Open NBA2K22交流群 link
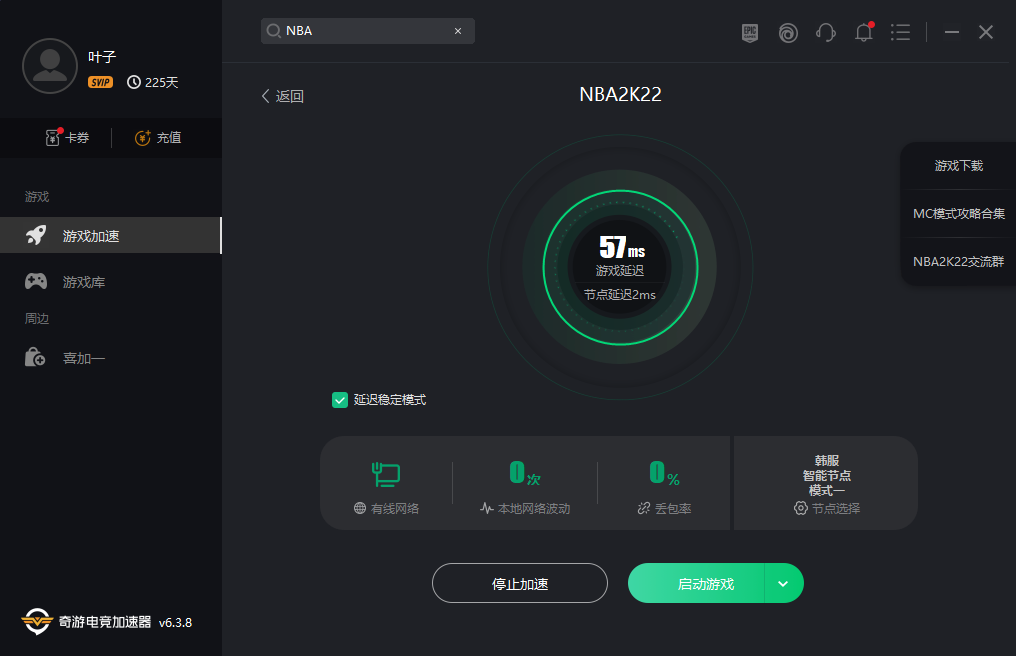This screenshot has height=656, width=1016. coord(958,261)
